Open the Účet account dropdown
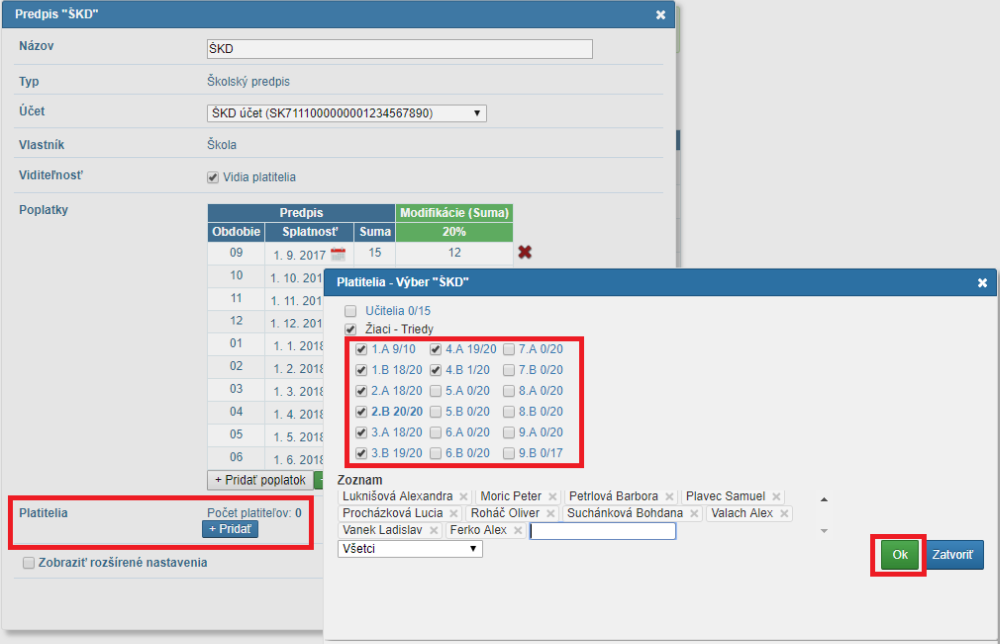 pyautogui.click(x=346, y=113)
